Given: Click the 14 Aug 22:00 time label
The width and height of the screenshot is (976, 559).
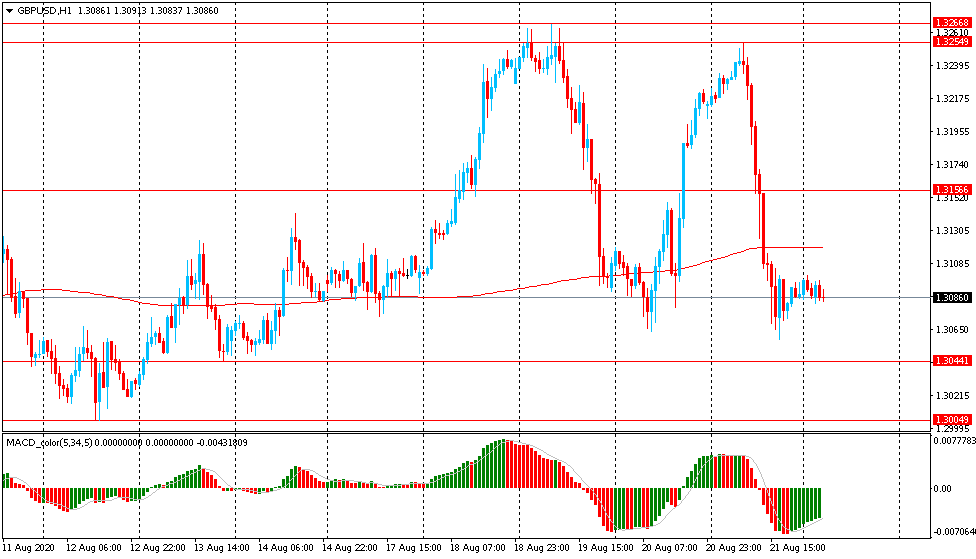Looking at the screenshot, I should click(350, 548).
